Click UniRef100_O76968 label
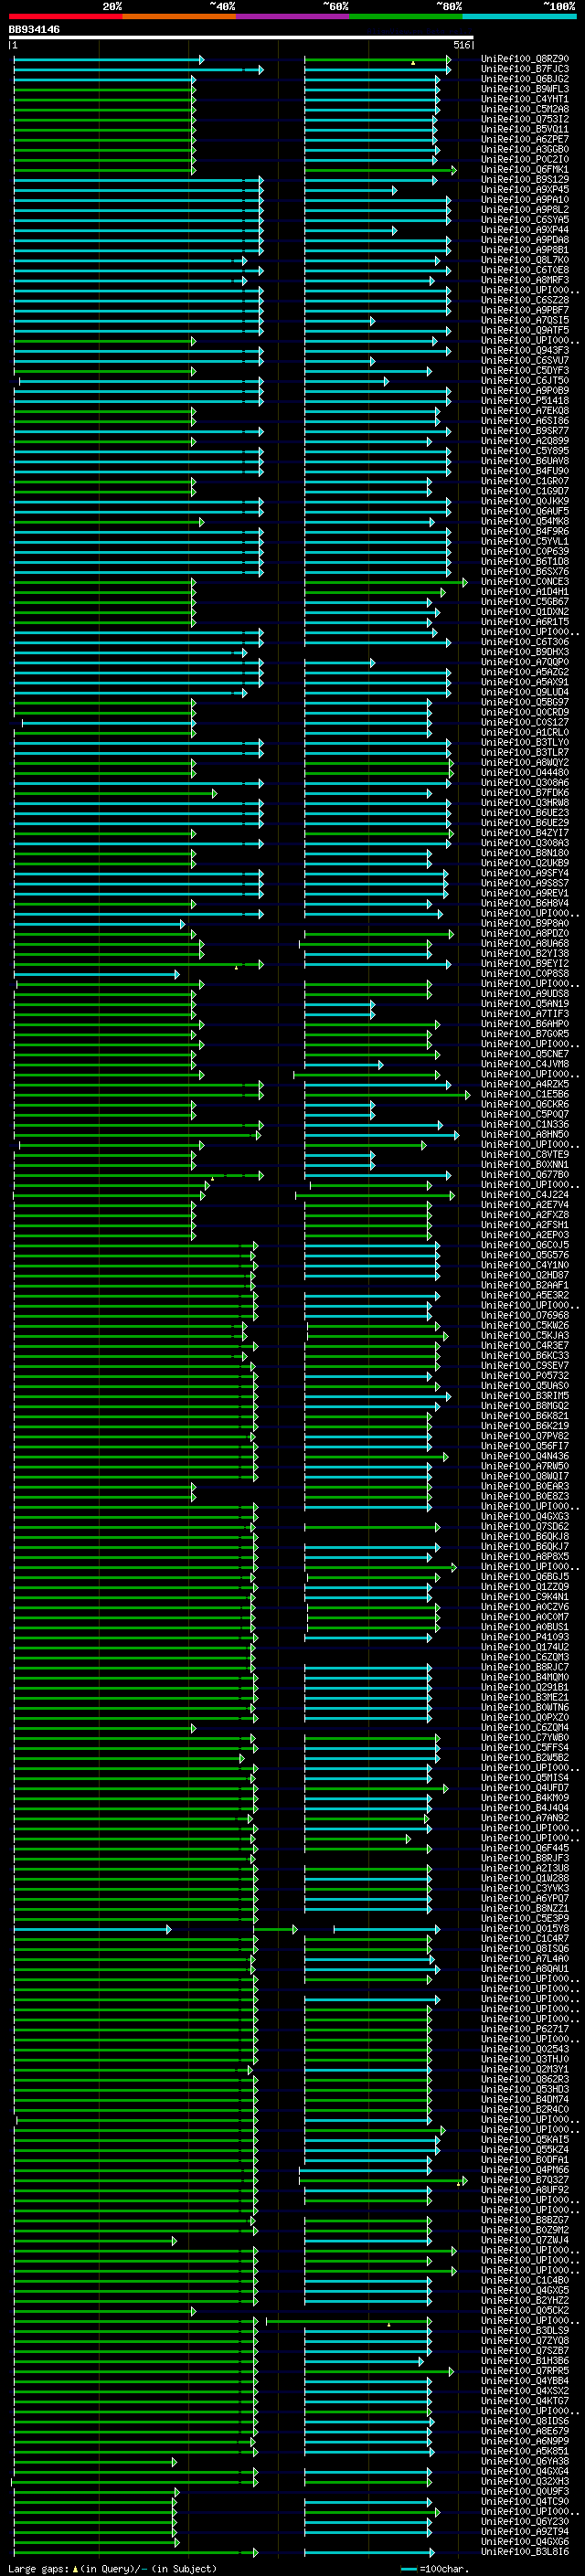The image size is (585, 2576). point(525,1316)
